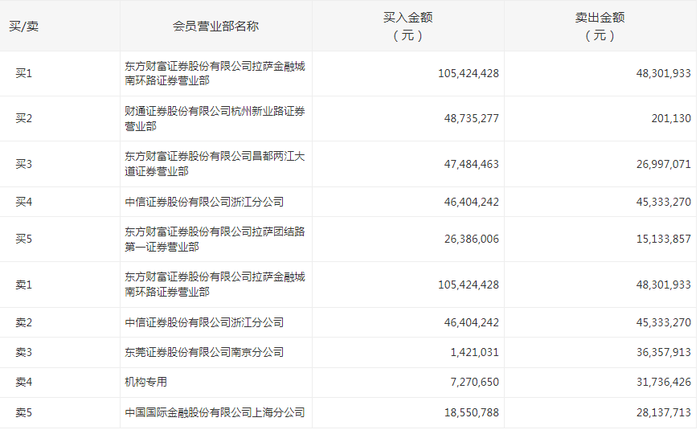Screen dimensions: 700x430
Task: Select the 买3 row label
Action: (x=24, y=164)
